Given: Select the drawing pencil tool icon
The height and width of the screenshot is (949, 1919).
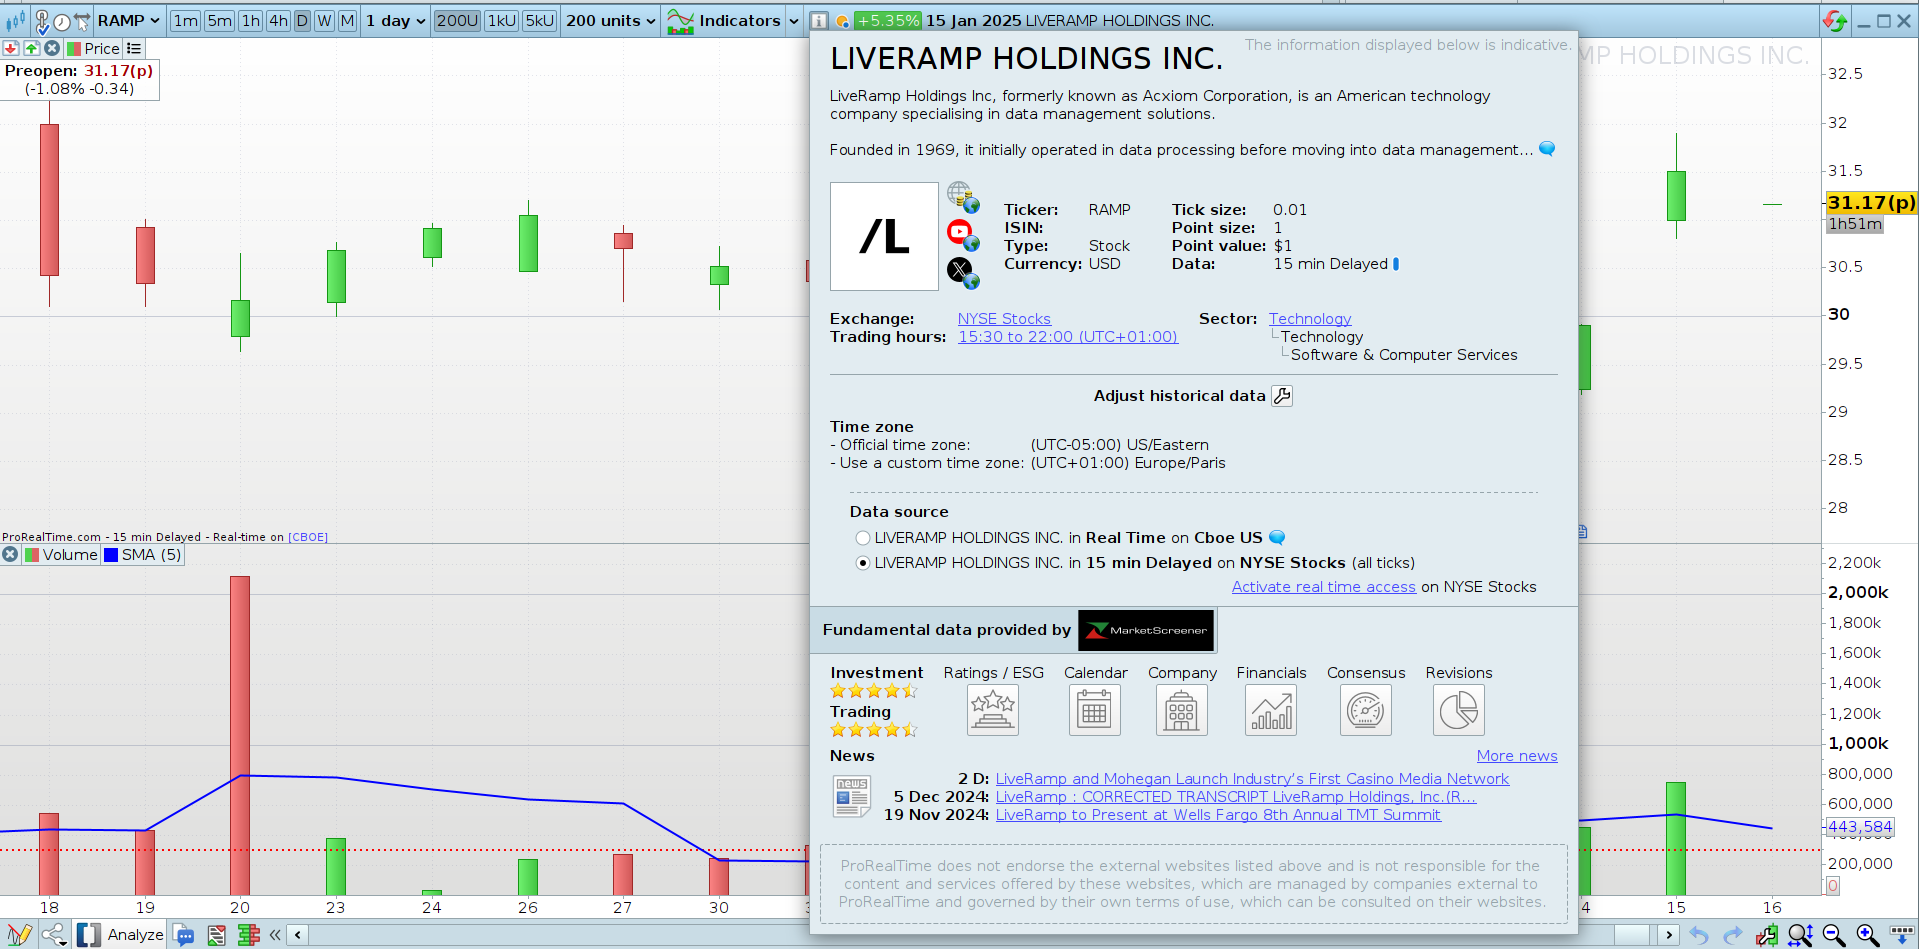Looking at the screenshot, I should pyautogui.click(x=19, y=935).
